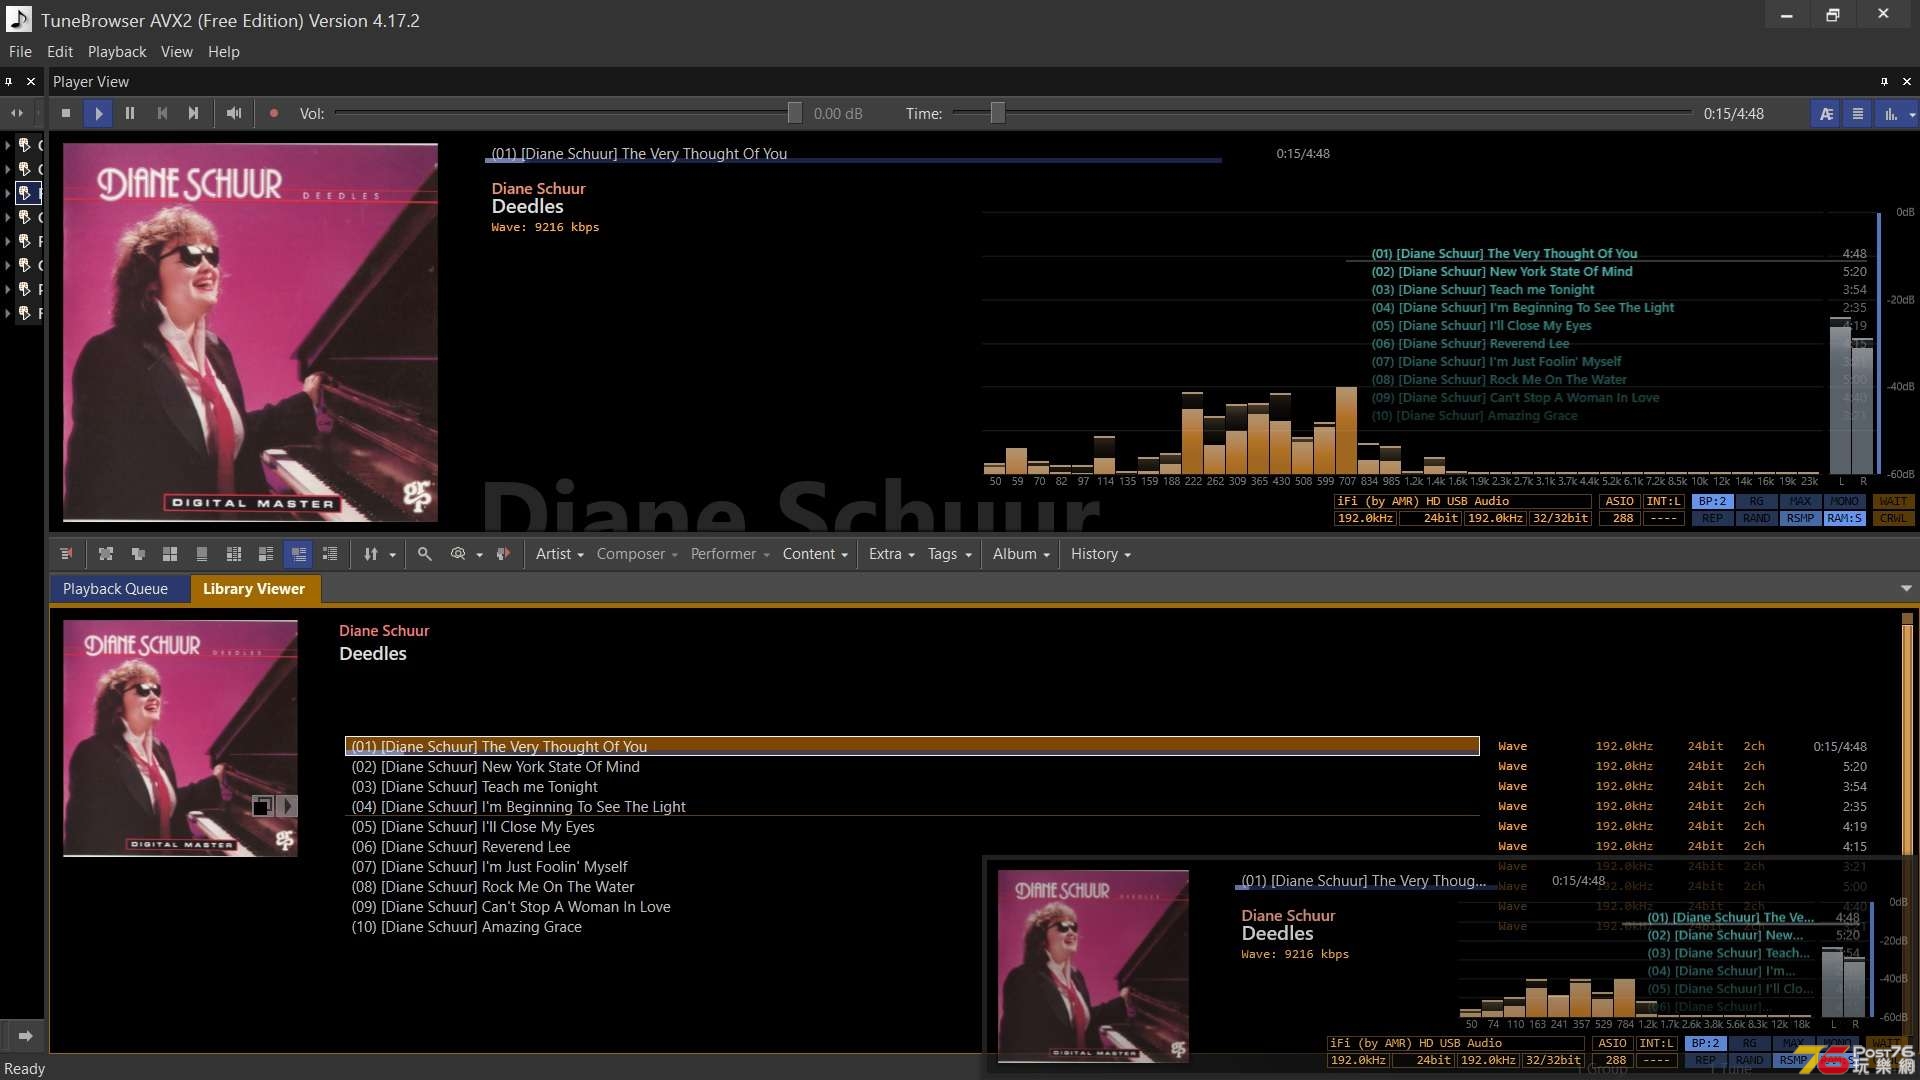This screenshot has height=1080, width=1920.
Task: Click the tab list arrow at right of Library Viewer
Action: tap(1906, 589)
